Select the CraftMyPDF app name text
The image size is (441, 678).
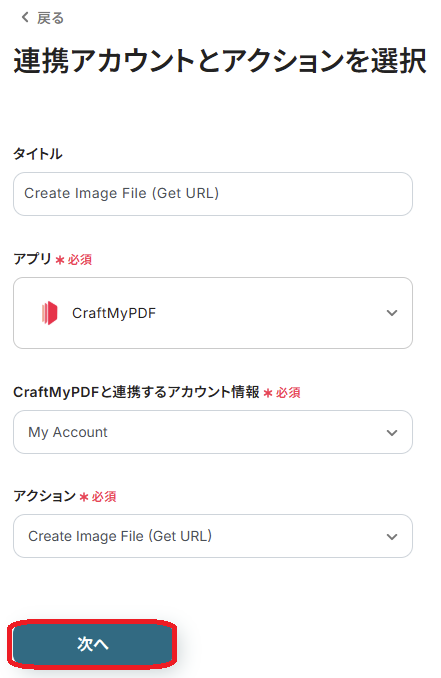point(114,313)
